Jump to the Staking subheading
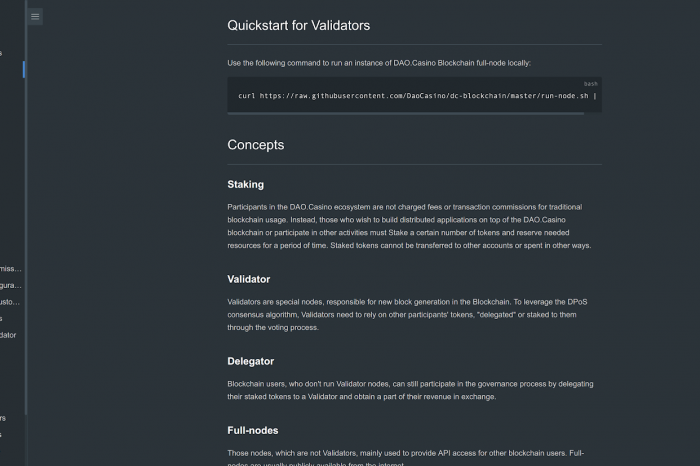Image resolution: width=700 pixels, height=466 pixels. (x=246, y=184)
